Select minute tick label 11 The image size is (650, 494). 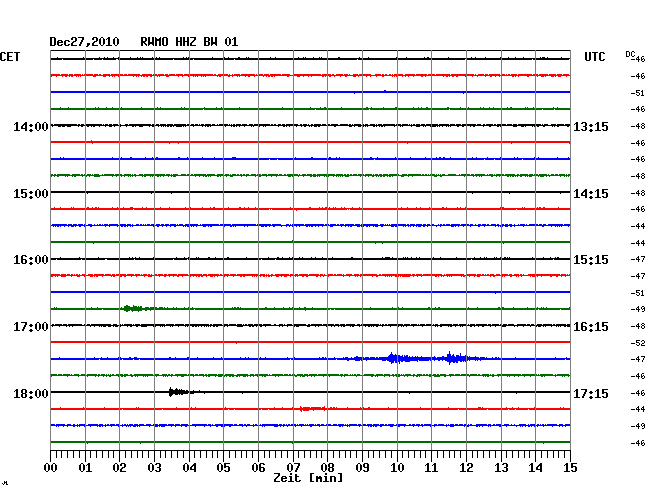click(x=431, y=468)
